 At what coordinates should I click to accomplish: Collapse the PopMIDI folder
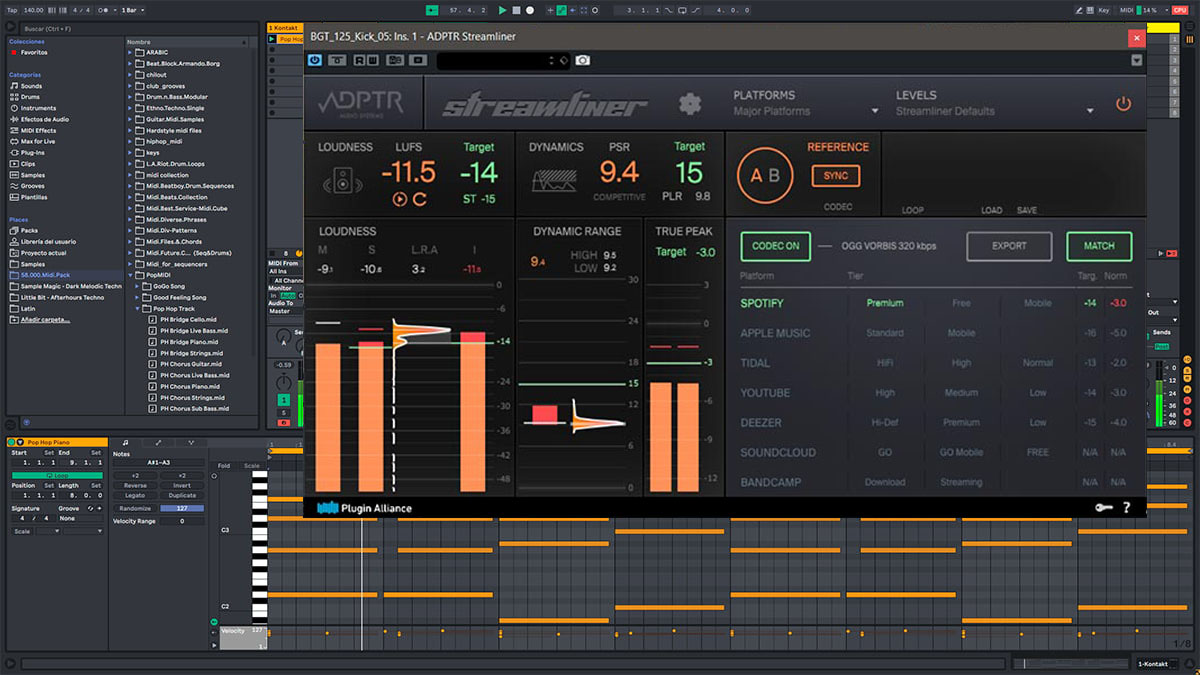(x=131, y=275)
